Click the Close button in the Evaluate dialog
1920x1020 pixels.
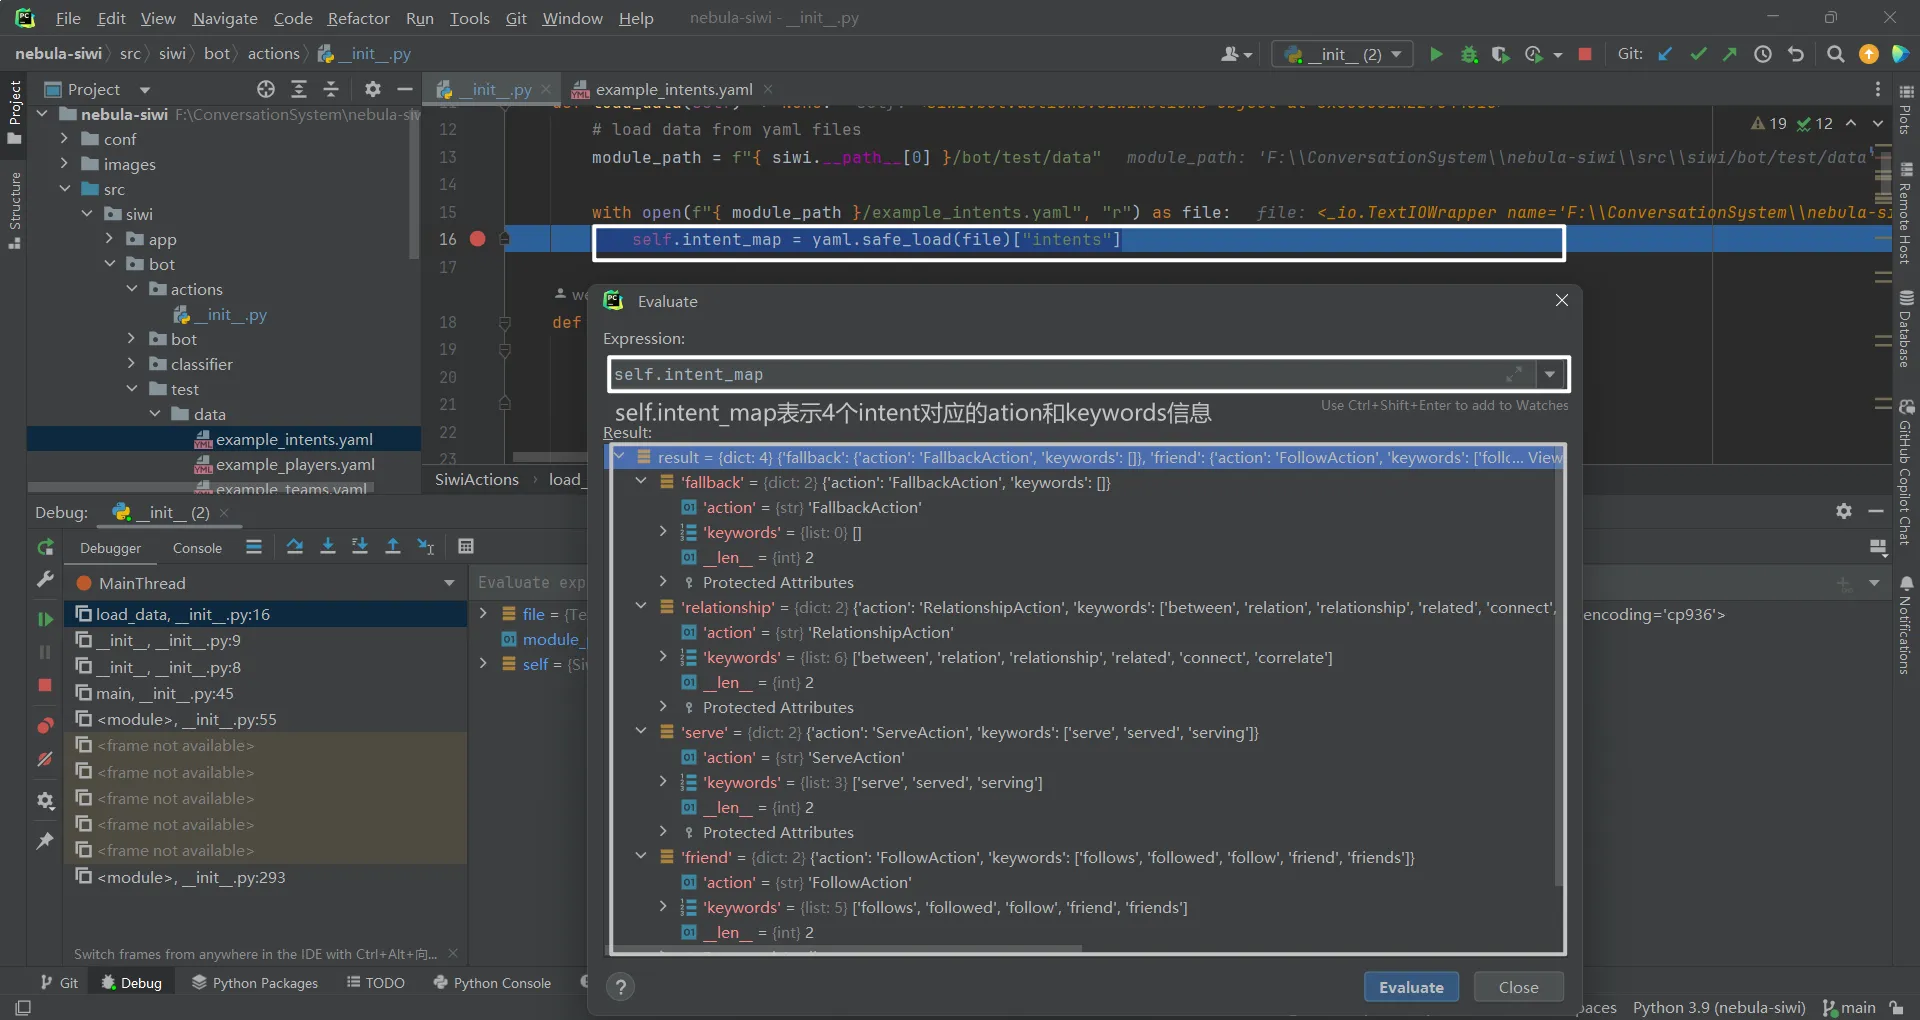click(x=1518, y=987)
